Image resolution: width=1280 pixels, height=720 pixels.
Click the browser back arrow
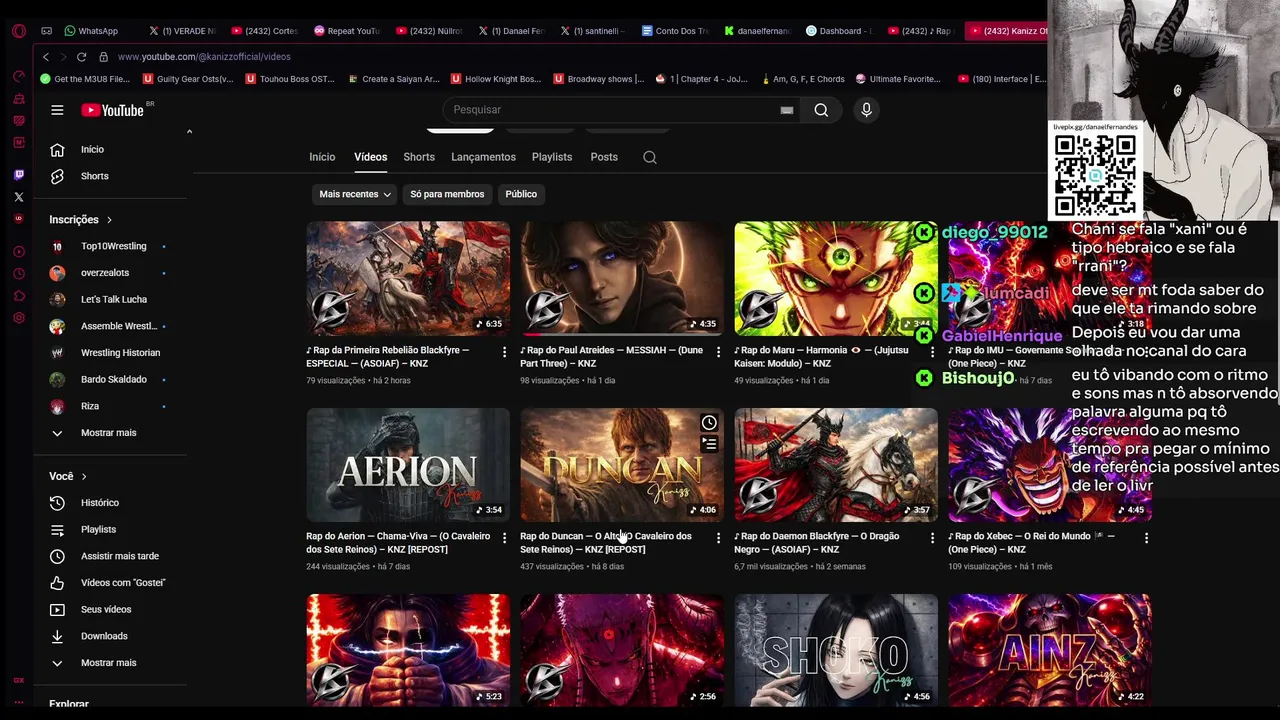coord(46,57)
